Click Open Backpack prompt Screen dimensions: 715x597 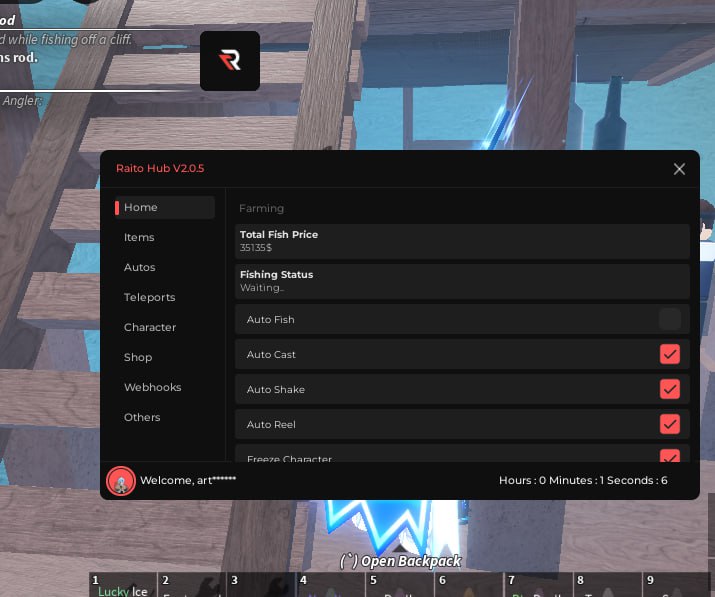[401, 561]
